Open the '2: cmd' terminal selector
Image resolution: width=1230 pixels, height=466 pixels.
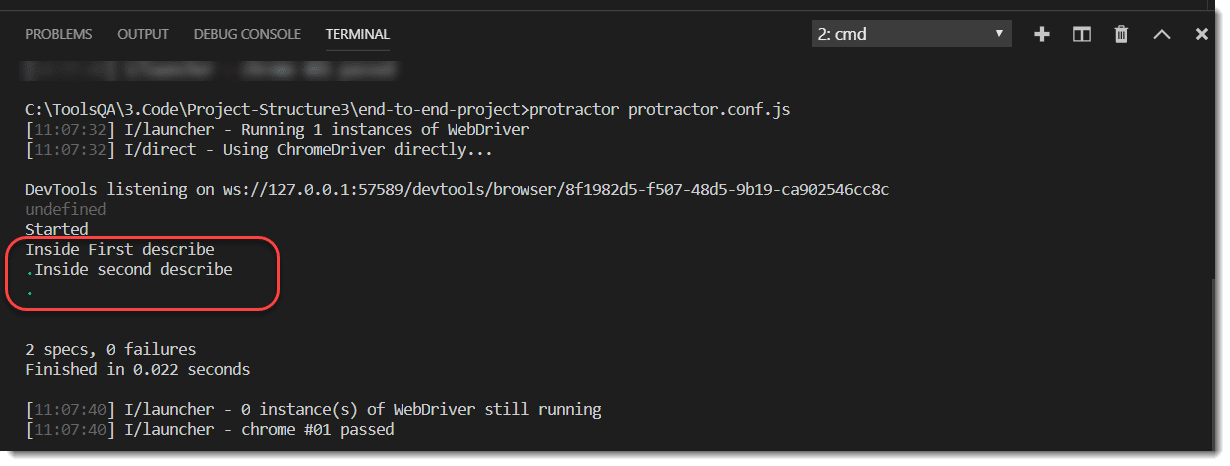coord(912,34)
